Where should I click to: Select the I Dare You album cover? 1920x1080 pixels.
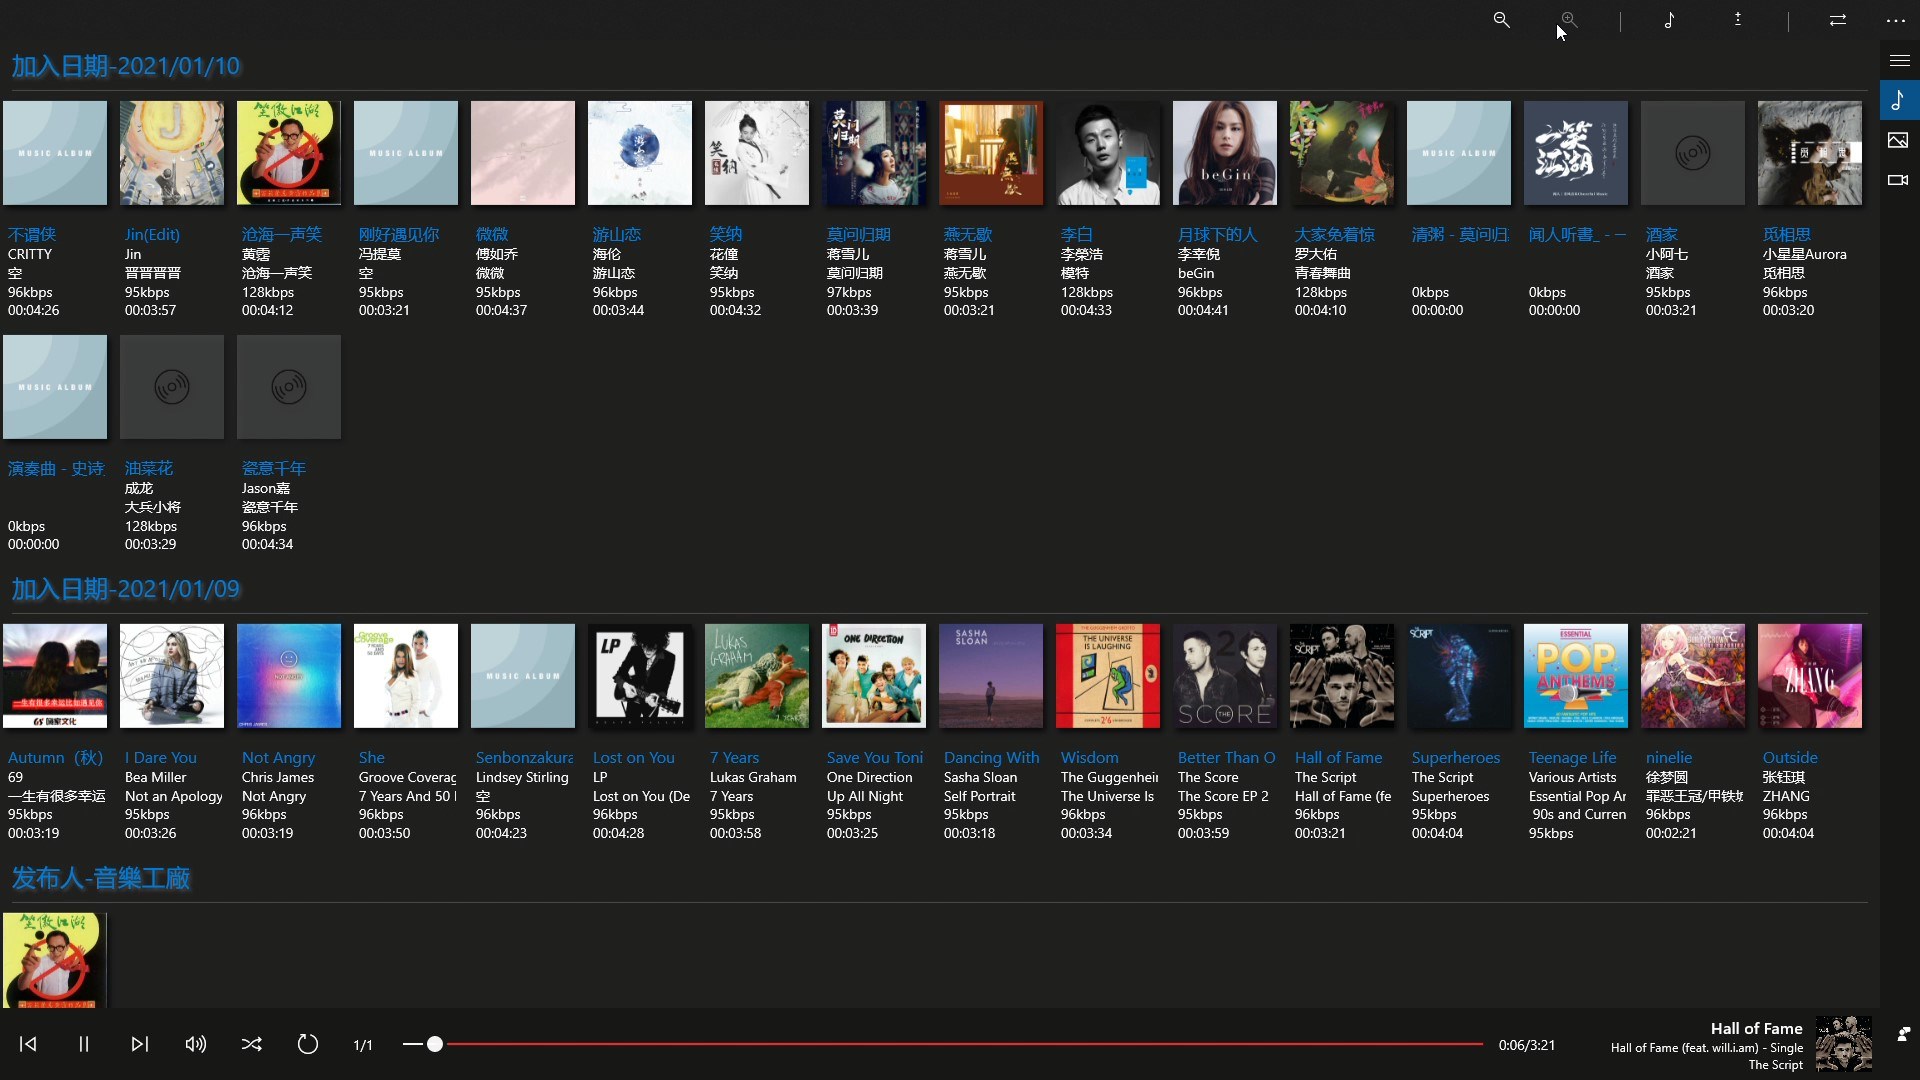coord(172,676)
